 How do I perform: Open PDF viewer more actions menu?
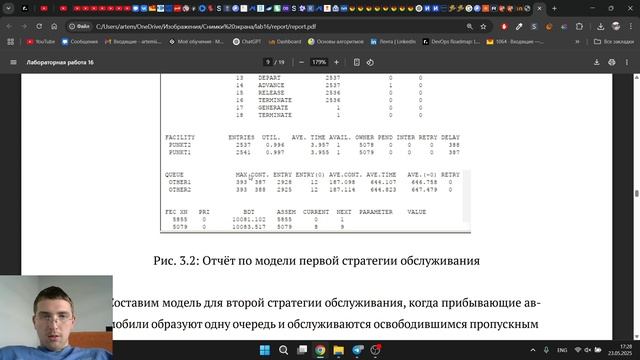[x=627, y=62]
